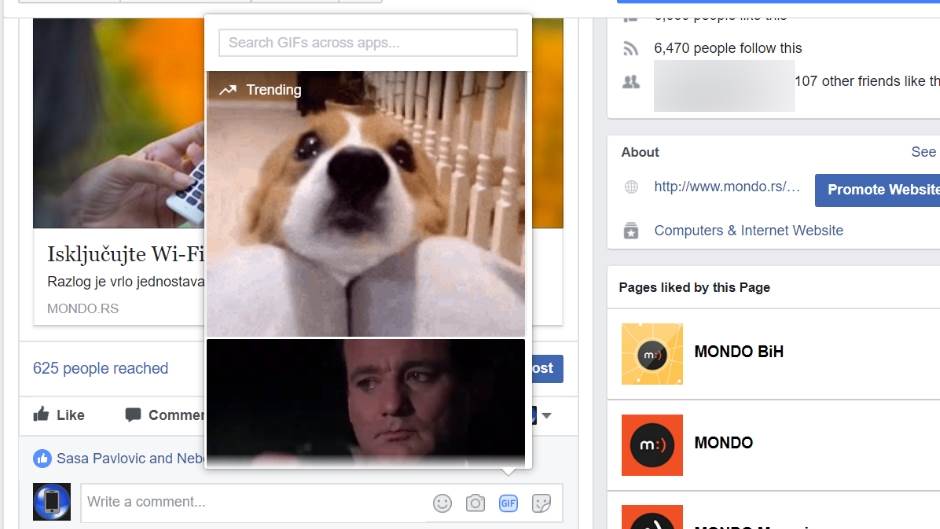Open Computers & Internet Website category link
Screen dimensions: 940x529
point(748,230)
